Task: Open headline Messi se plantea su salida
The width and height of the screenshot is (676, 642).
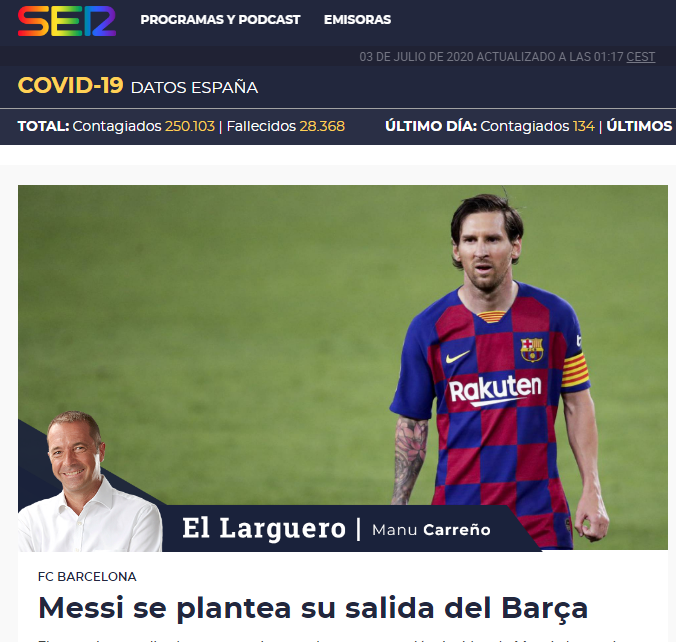Action: (x=313, y=608)
